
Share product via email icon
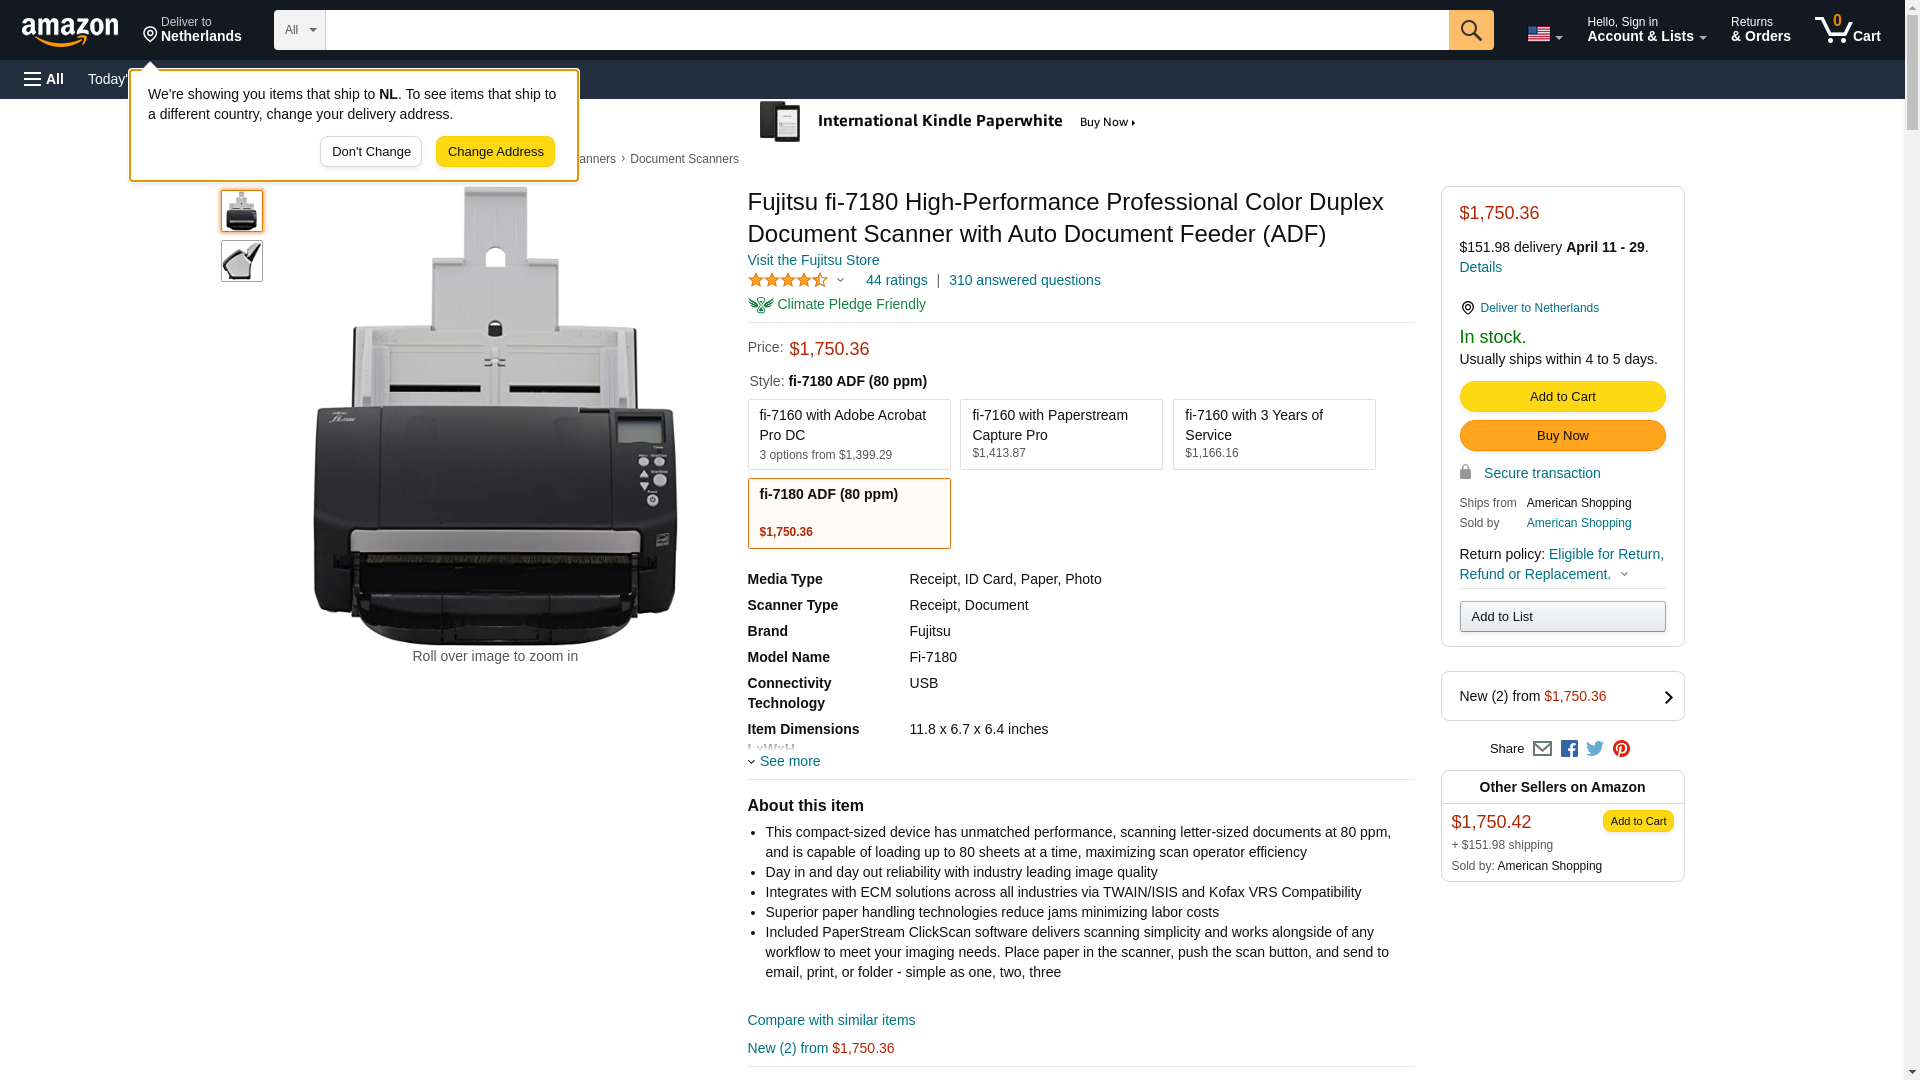point(1542,749)
